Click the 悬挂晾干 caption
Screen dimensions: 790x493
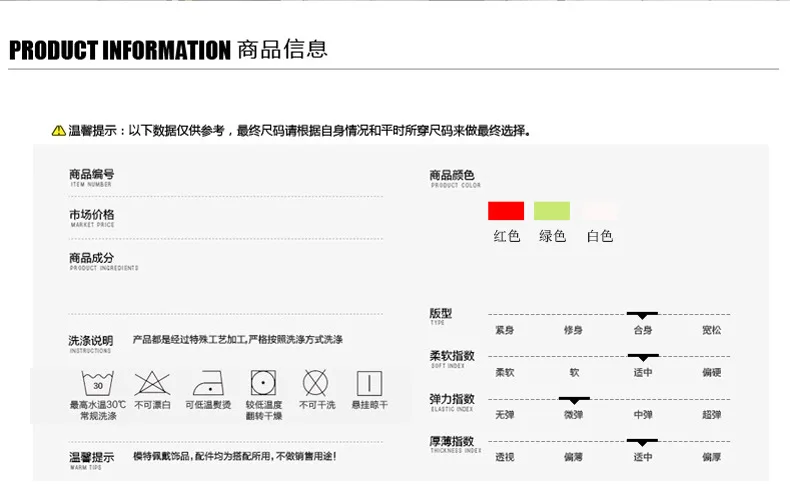[x=369, y=405]
